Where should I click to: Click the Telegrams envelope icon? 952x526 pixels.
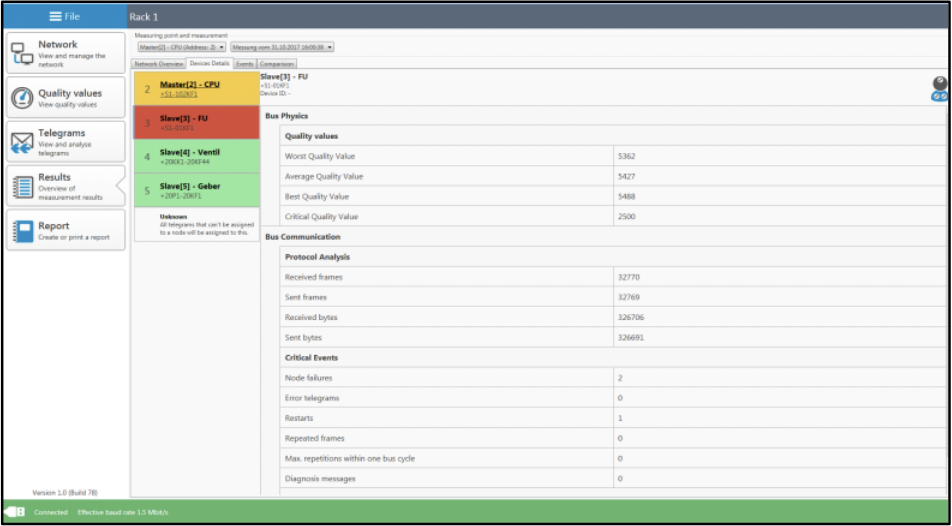click(x=22, y=142)
